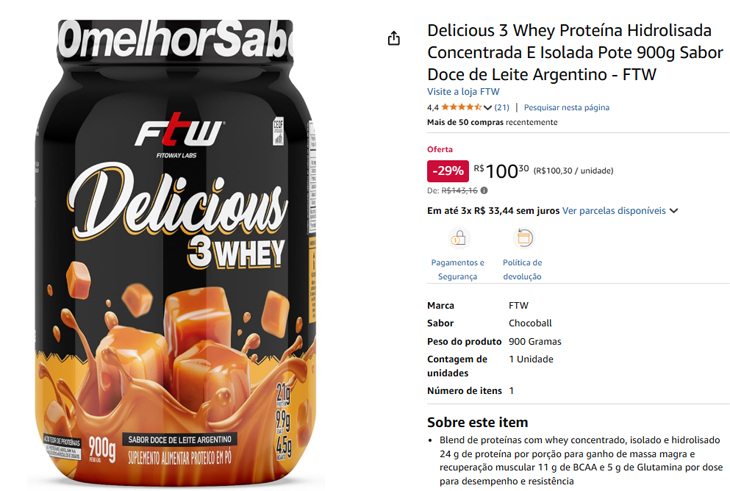Viewport: 730px width, 491px height.
Task: Click Pesquisar nesta página link
Action: 567,108
